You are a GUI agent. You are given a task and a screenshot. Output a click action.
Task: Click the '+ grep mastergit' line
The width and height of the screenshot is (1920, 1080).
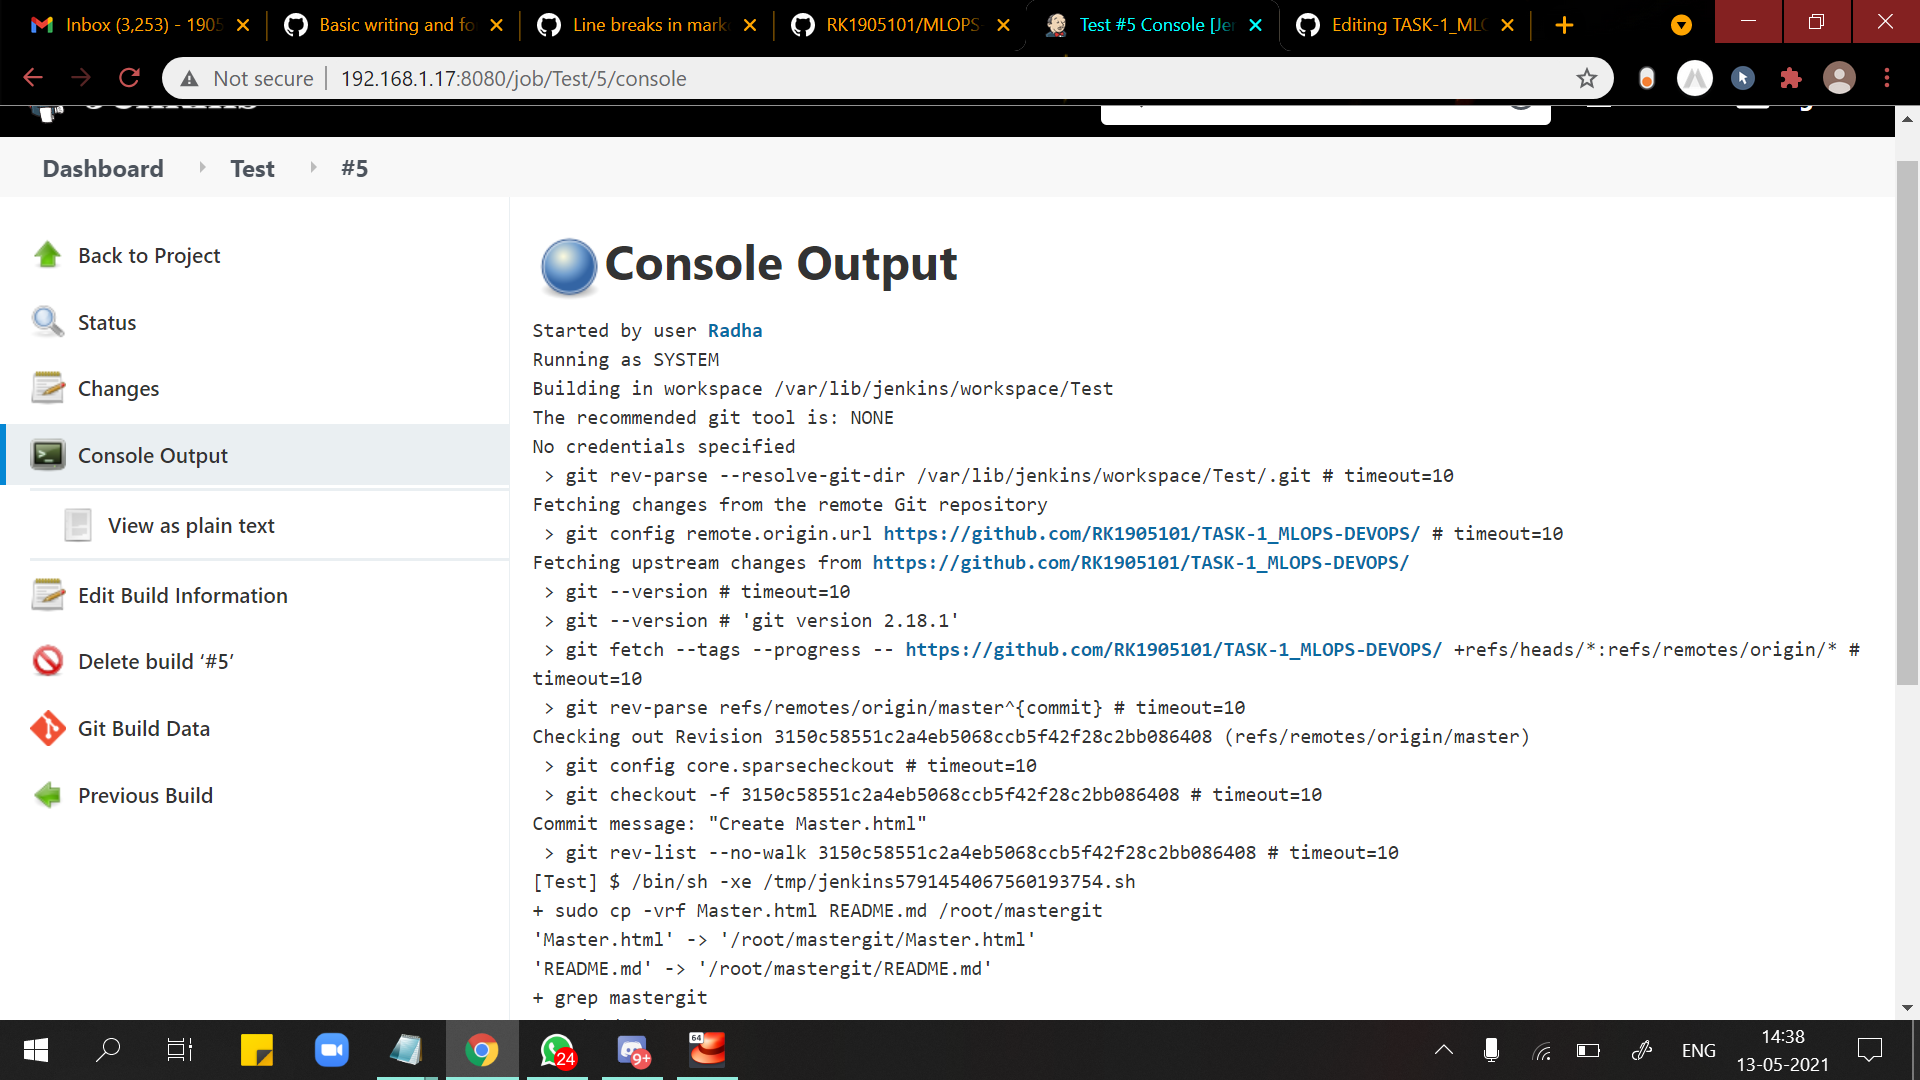tap(620, 997)
